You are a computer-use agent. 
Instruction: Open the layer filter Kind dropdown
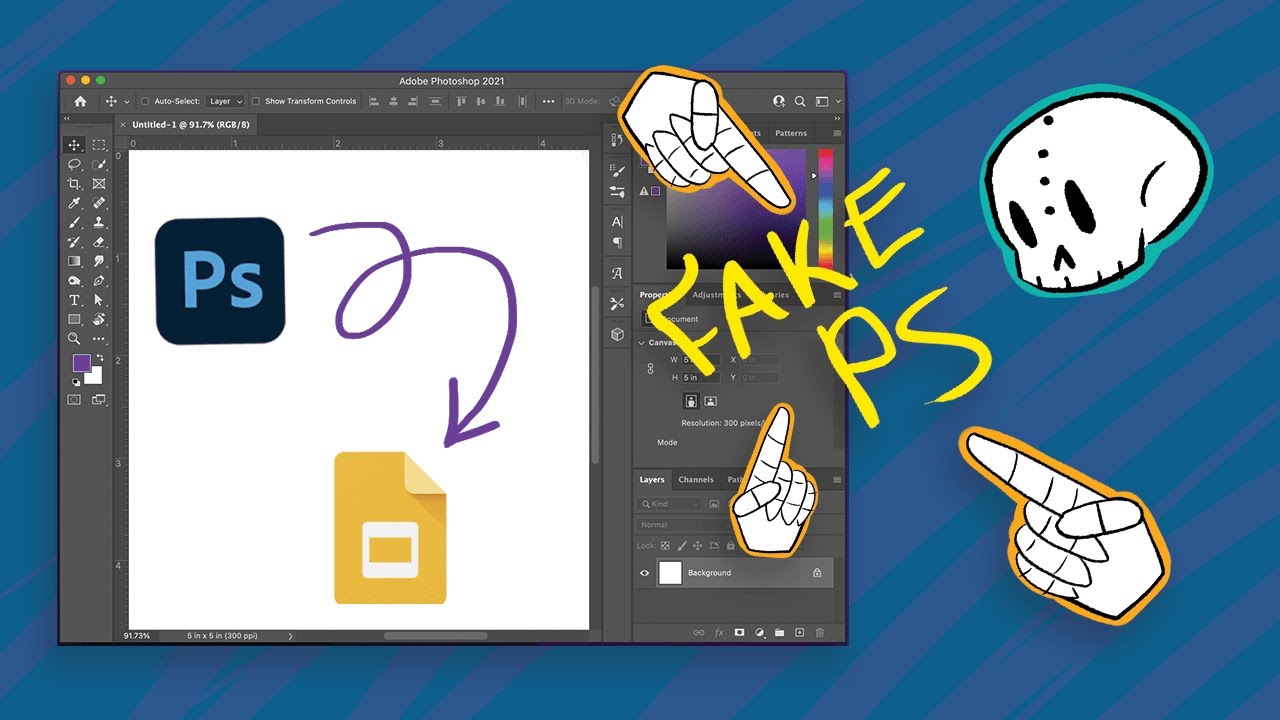coord(670,504)
